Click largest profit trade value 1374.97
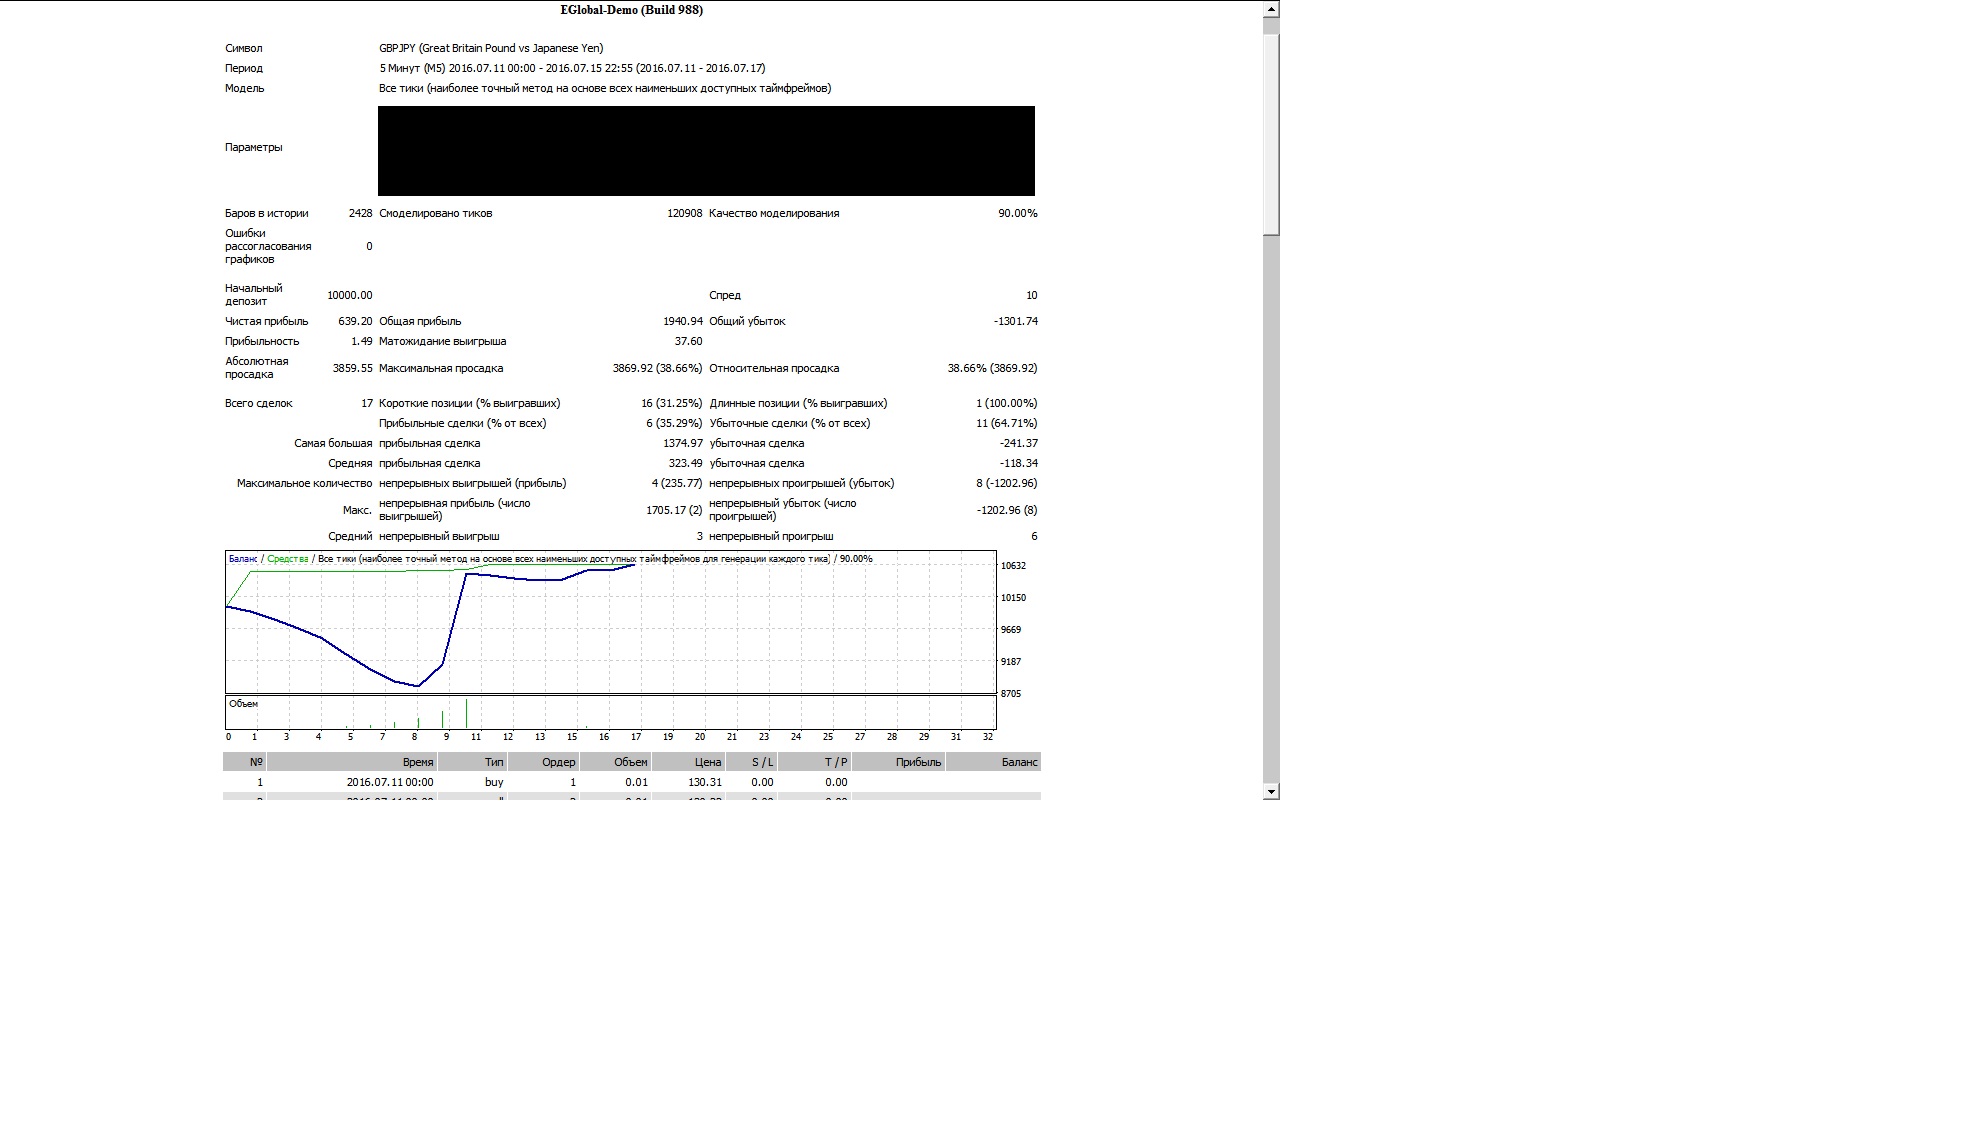Screen dimensions: 1988x1132 [683, 443]
